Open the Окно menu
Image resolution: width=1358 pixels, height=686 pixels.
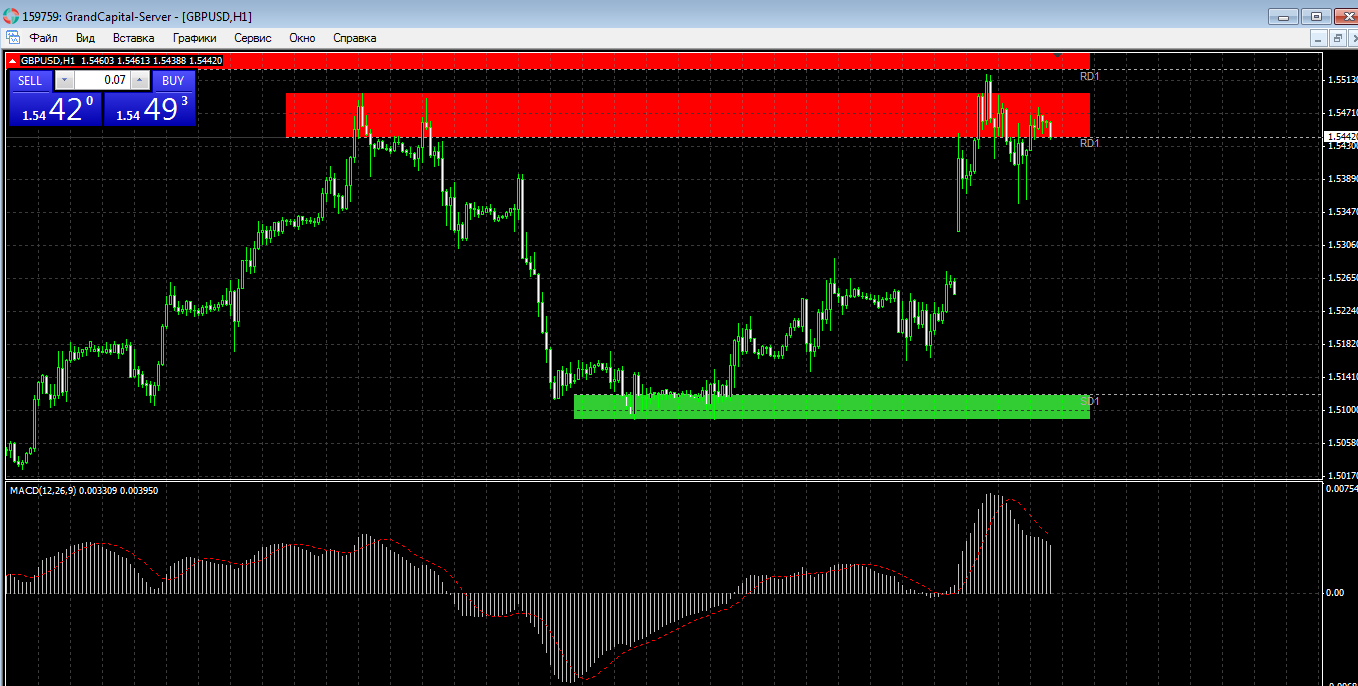302,38
